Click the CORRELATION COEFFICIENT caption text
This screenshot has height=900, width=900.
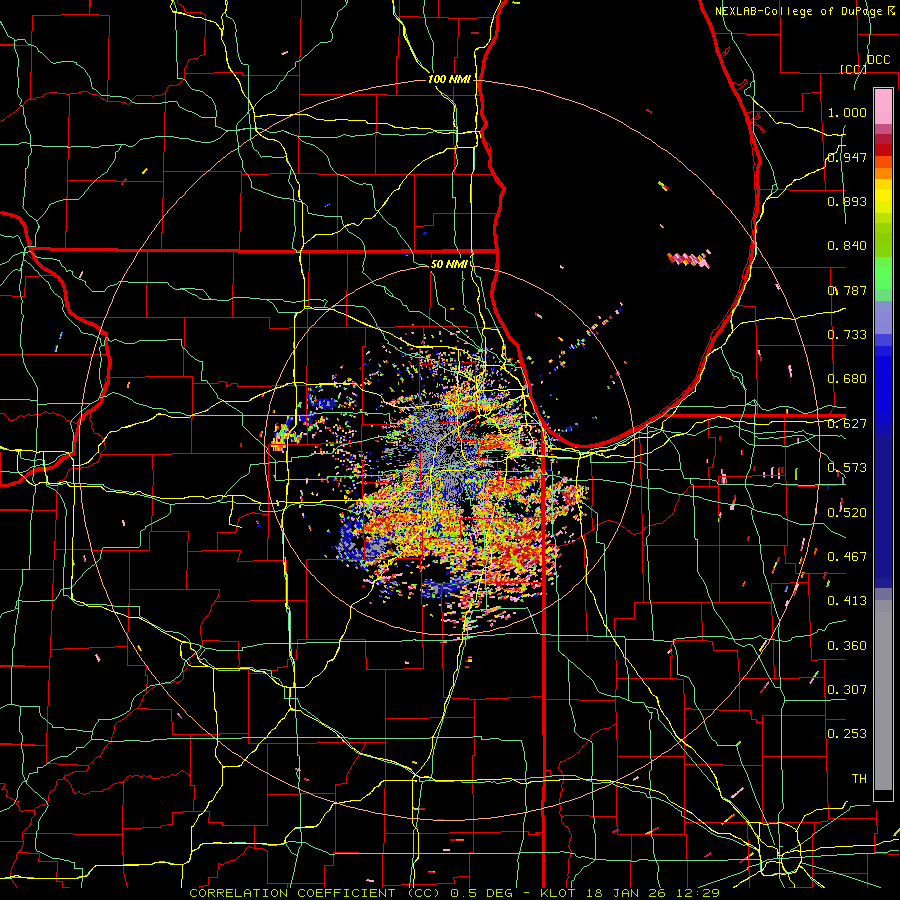(297, 893)
